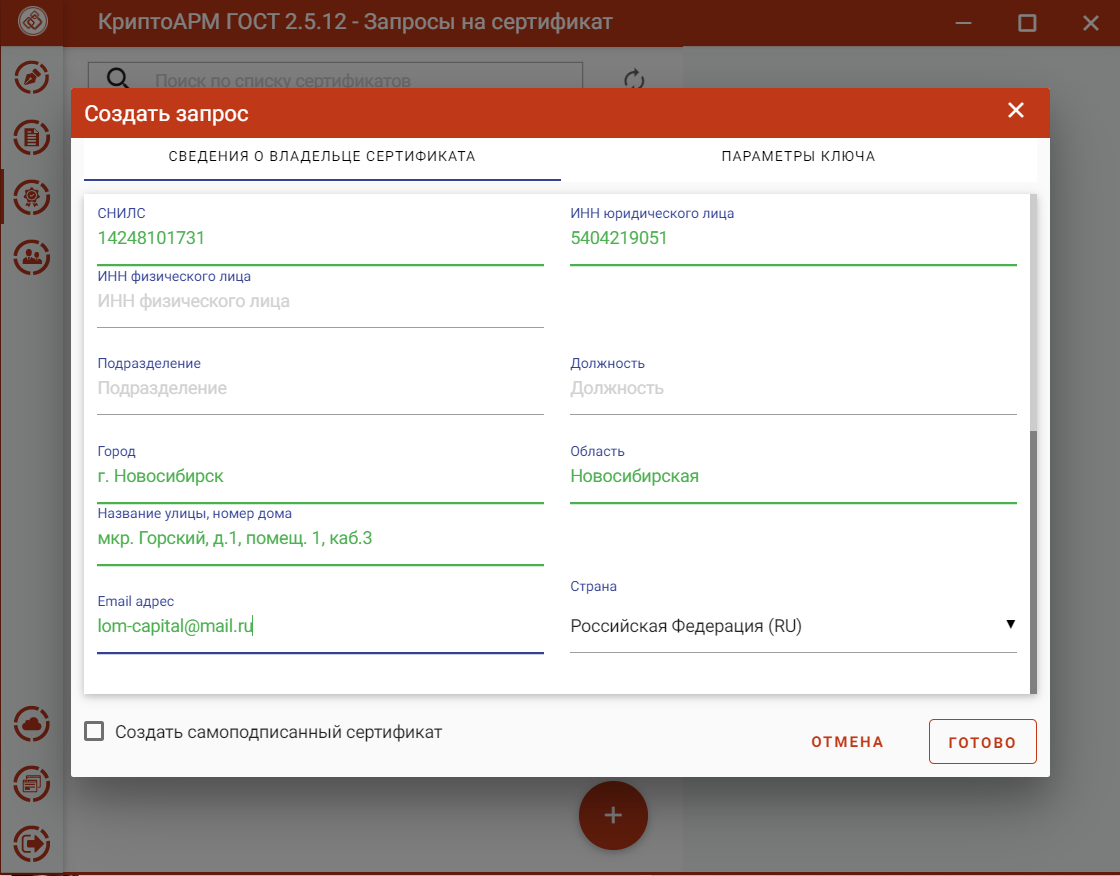
Task: Click the exit arrow sidebar icon
Action: [31, 843]
